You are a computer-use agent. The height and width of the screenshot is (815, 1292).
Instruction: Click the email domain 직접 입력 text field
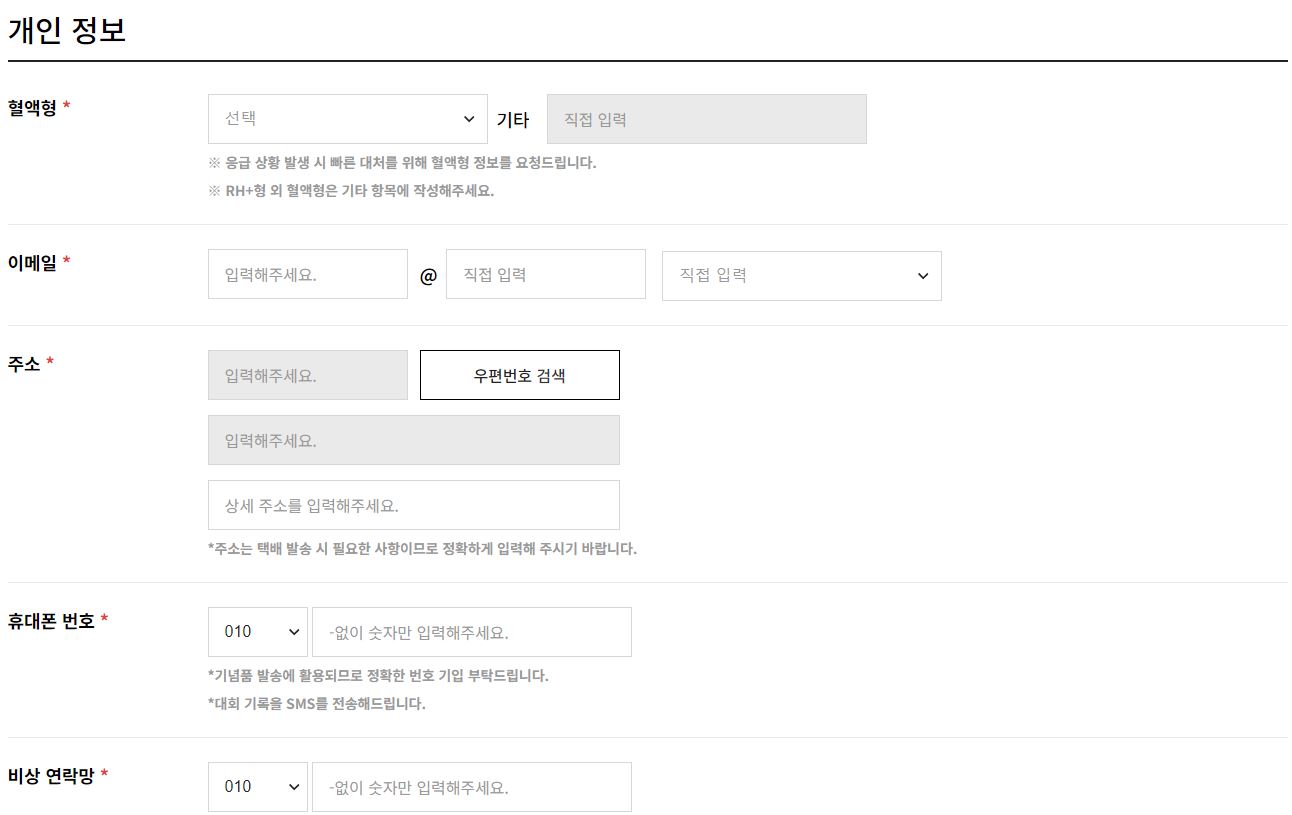[545, 274]
